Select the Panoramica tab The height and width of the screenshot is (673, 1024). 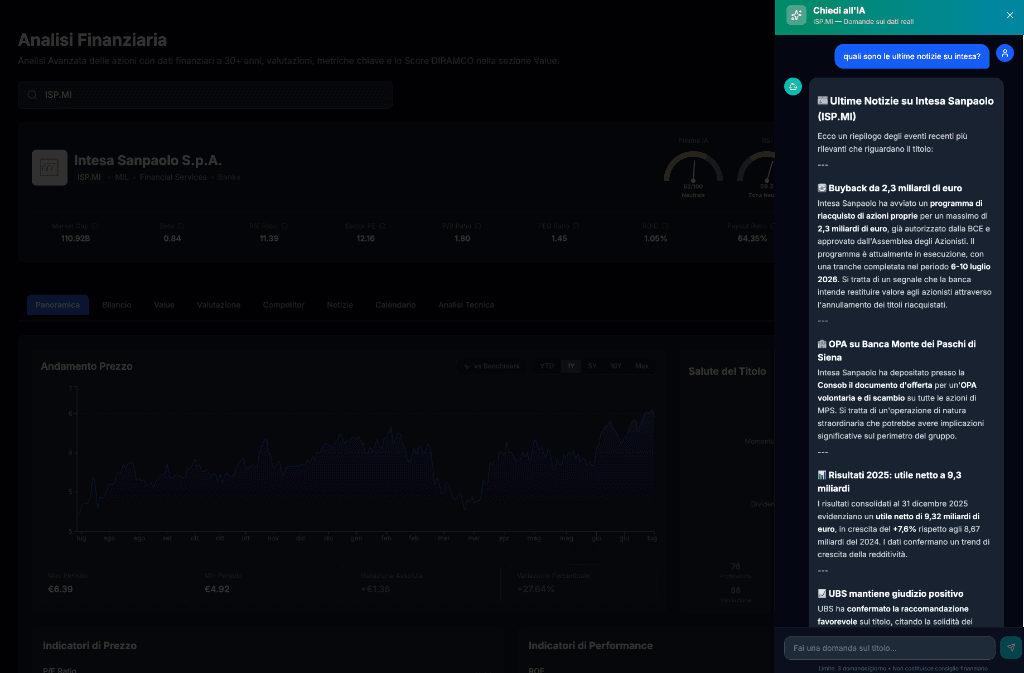(x=57, y=305)
